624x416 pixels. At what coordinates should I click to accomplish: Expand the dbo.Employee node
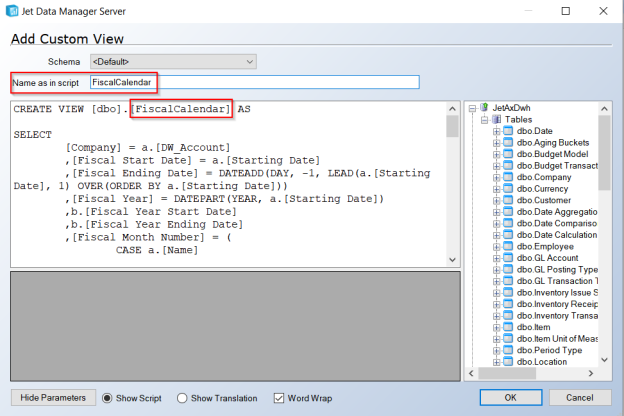coord(496,246)
